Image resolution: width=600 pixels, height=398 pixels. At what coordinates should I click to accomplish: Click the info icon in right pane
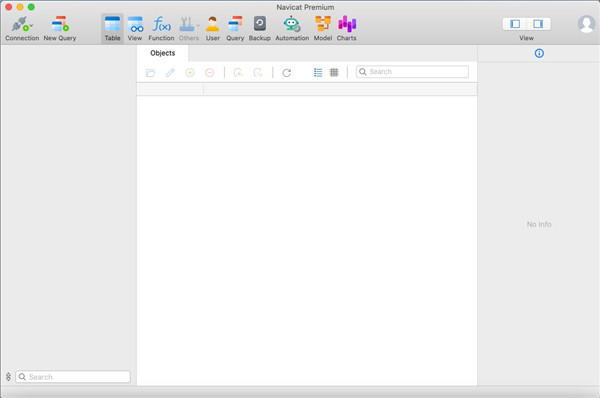[x=539, y=53]
